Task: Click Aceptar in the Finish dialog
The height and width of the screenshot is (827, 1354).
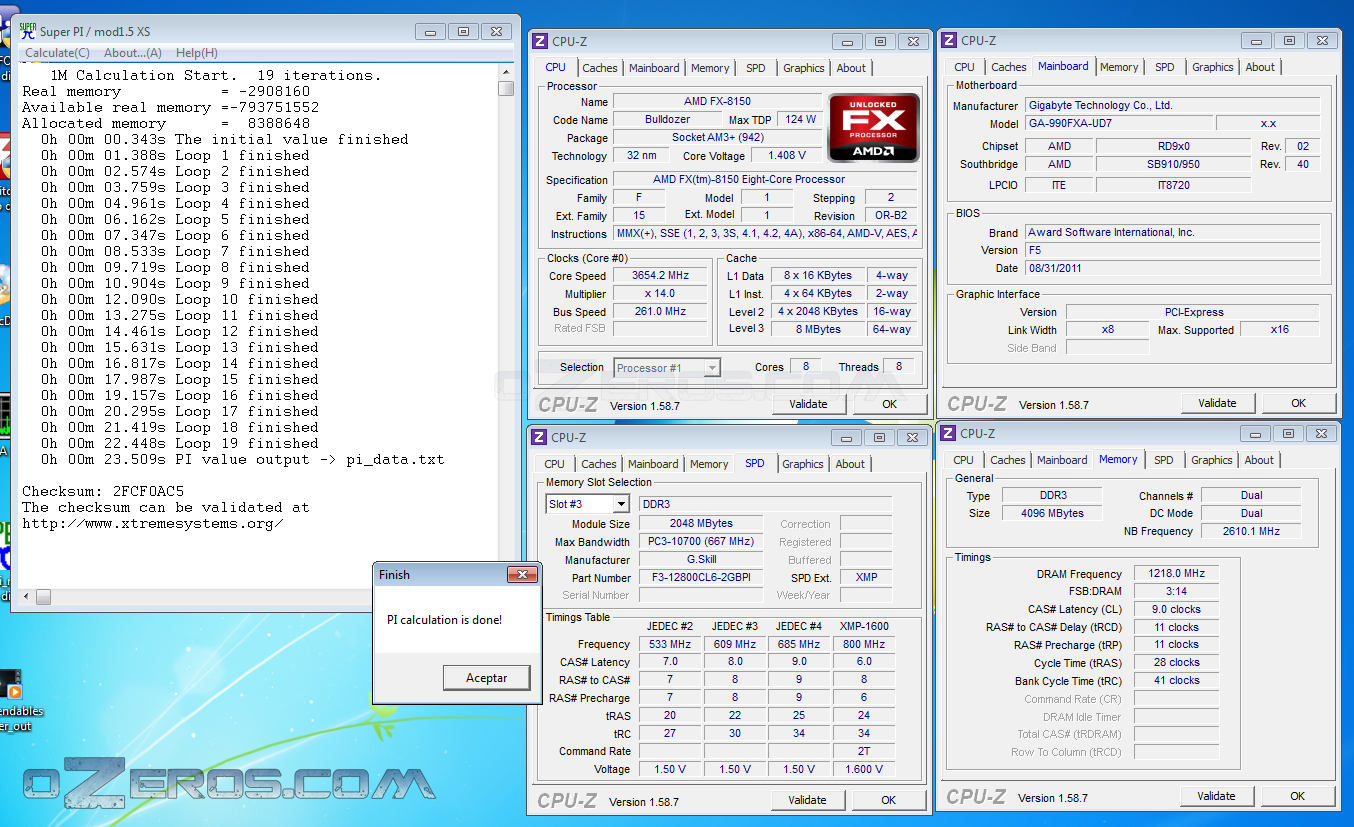Action: coord(486,678)
